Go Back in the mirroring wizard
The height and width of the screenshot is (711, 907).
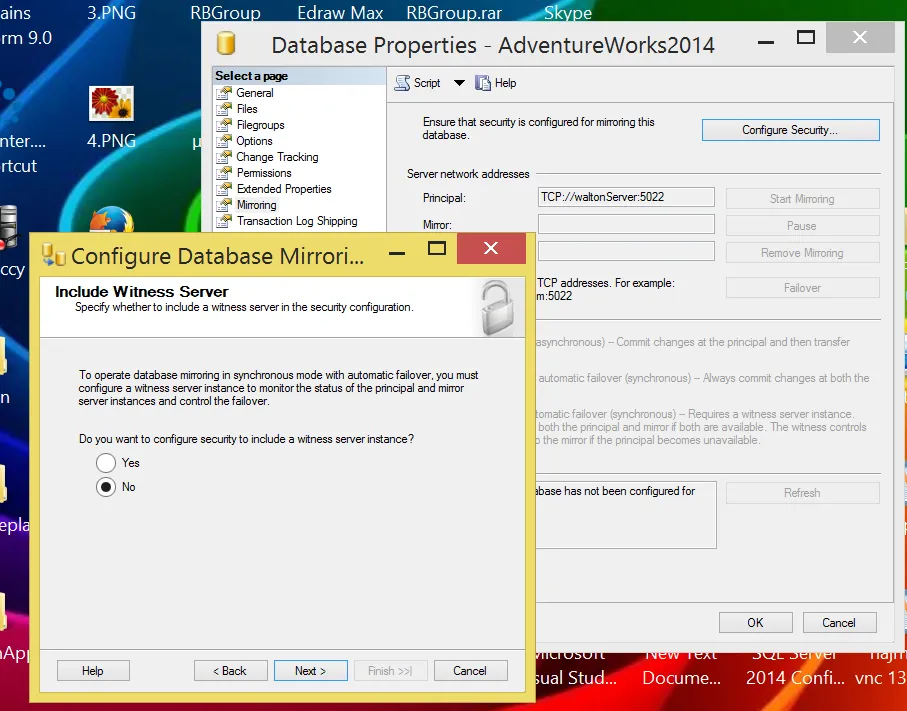click(x=230, y=671)
